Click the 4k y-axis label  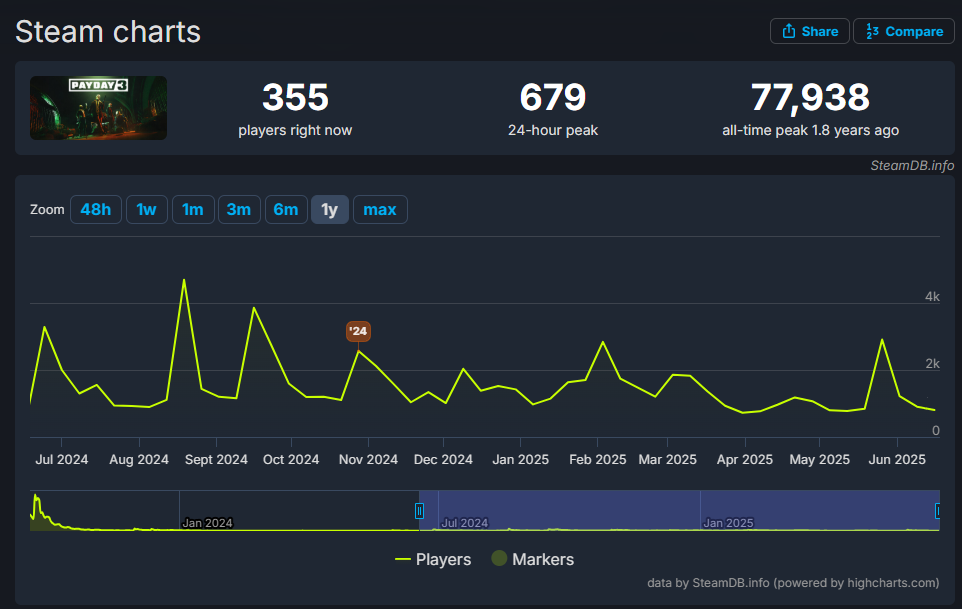point(932,297)
